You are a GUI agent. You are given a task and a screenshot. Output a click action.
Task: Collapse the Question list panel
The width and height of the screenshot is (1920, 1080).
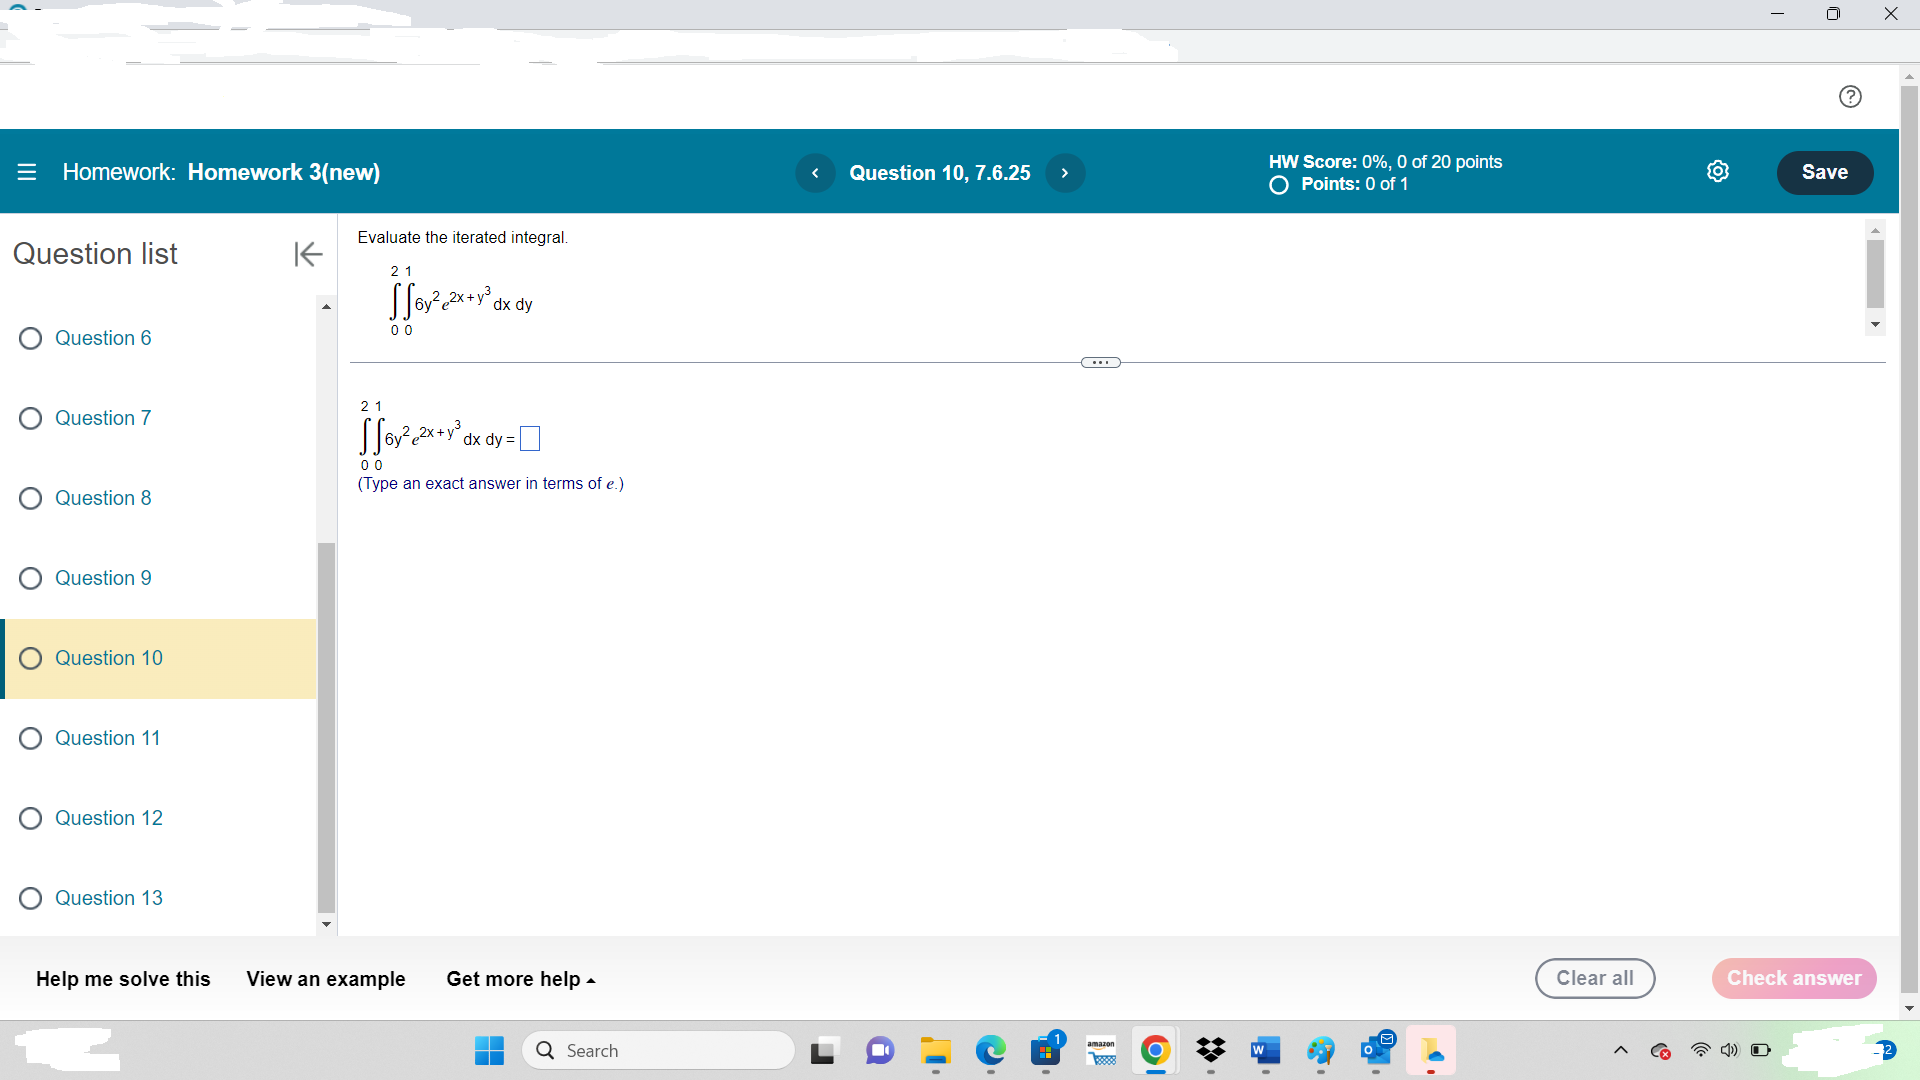pos(308,254)
